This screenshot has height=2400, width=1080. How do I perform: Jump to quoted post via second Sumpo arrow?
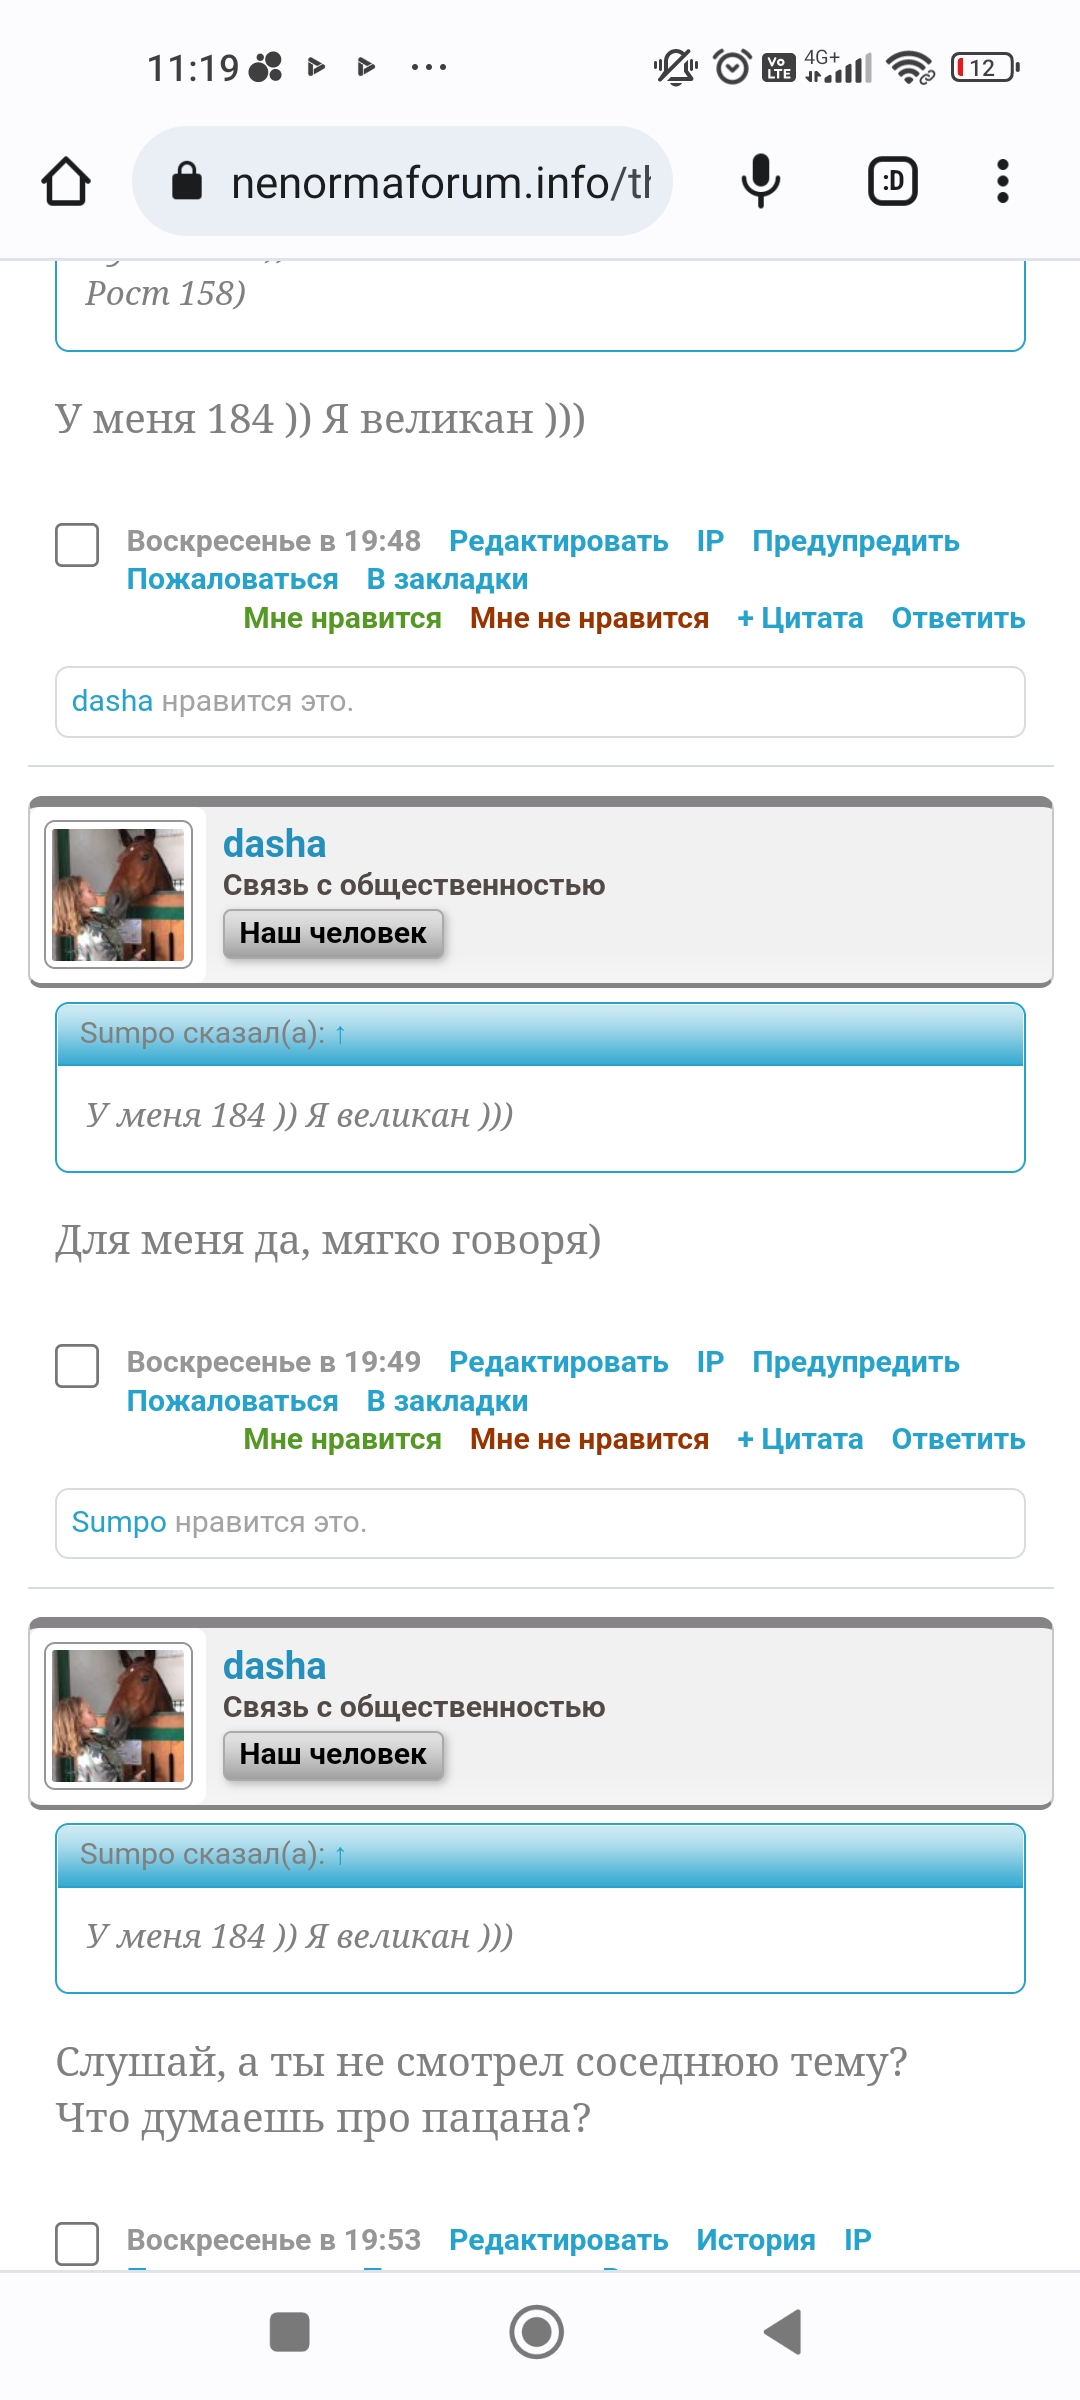[340, 1855]
